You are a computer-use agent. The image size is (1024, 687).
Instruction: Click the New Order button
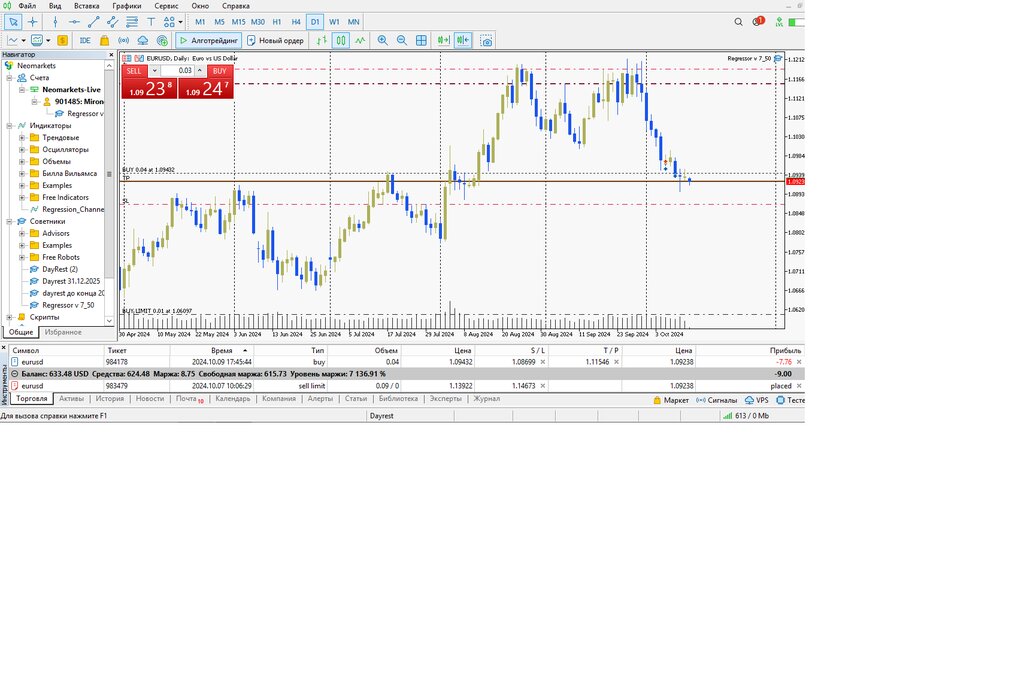tap(276, 40)
